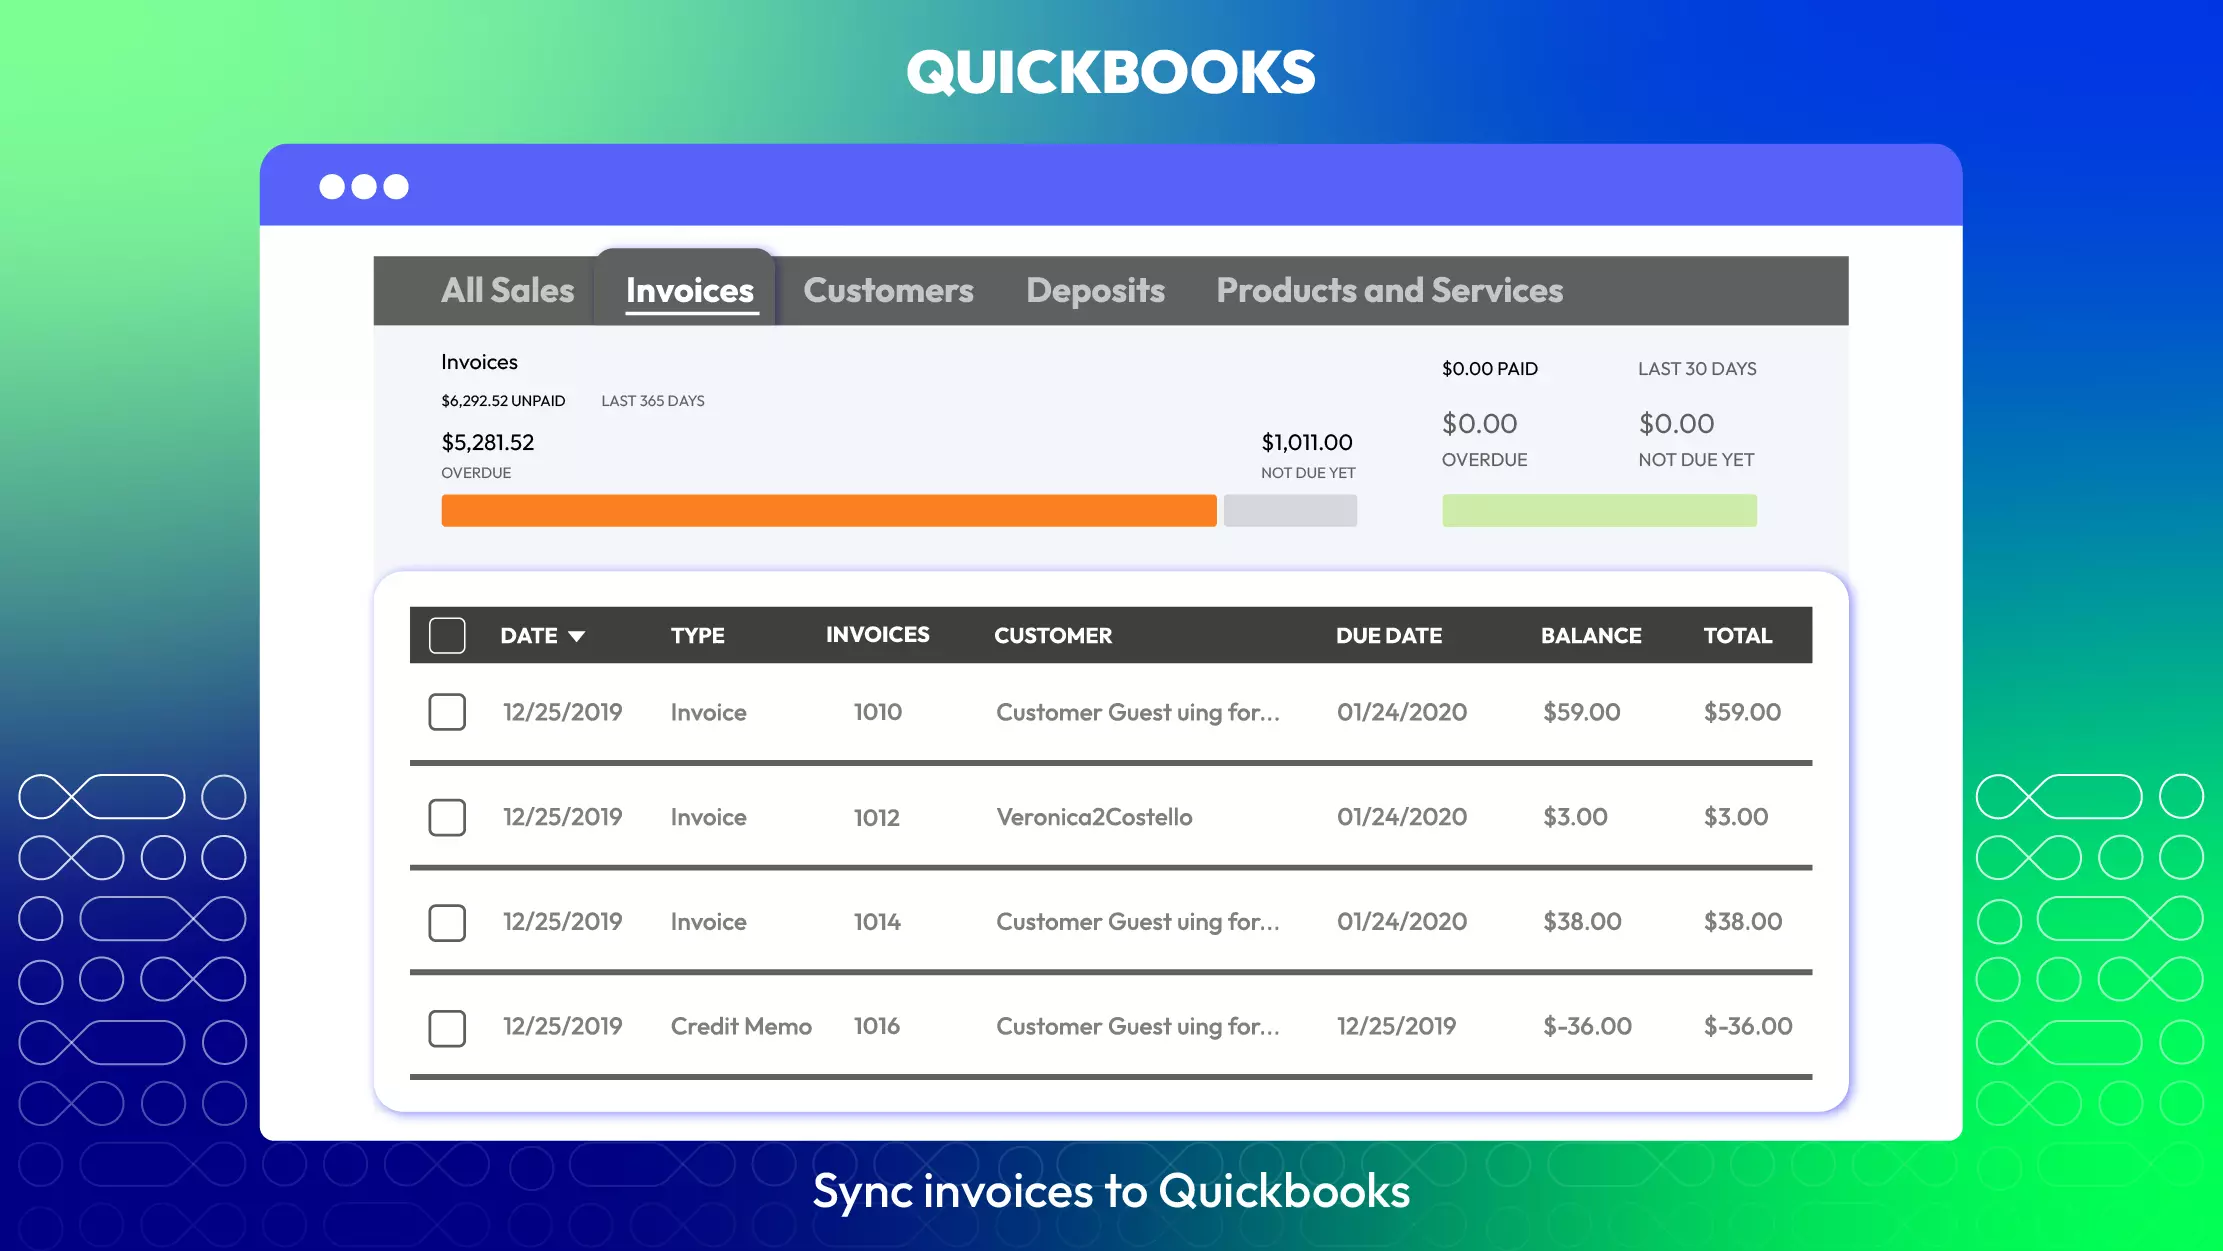2223x1251 pixels.
Task: Click the $3.00 balance cell
Action: [1575, 817]
